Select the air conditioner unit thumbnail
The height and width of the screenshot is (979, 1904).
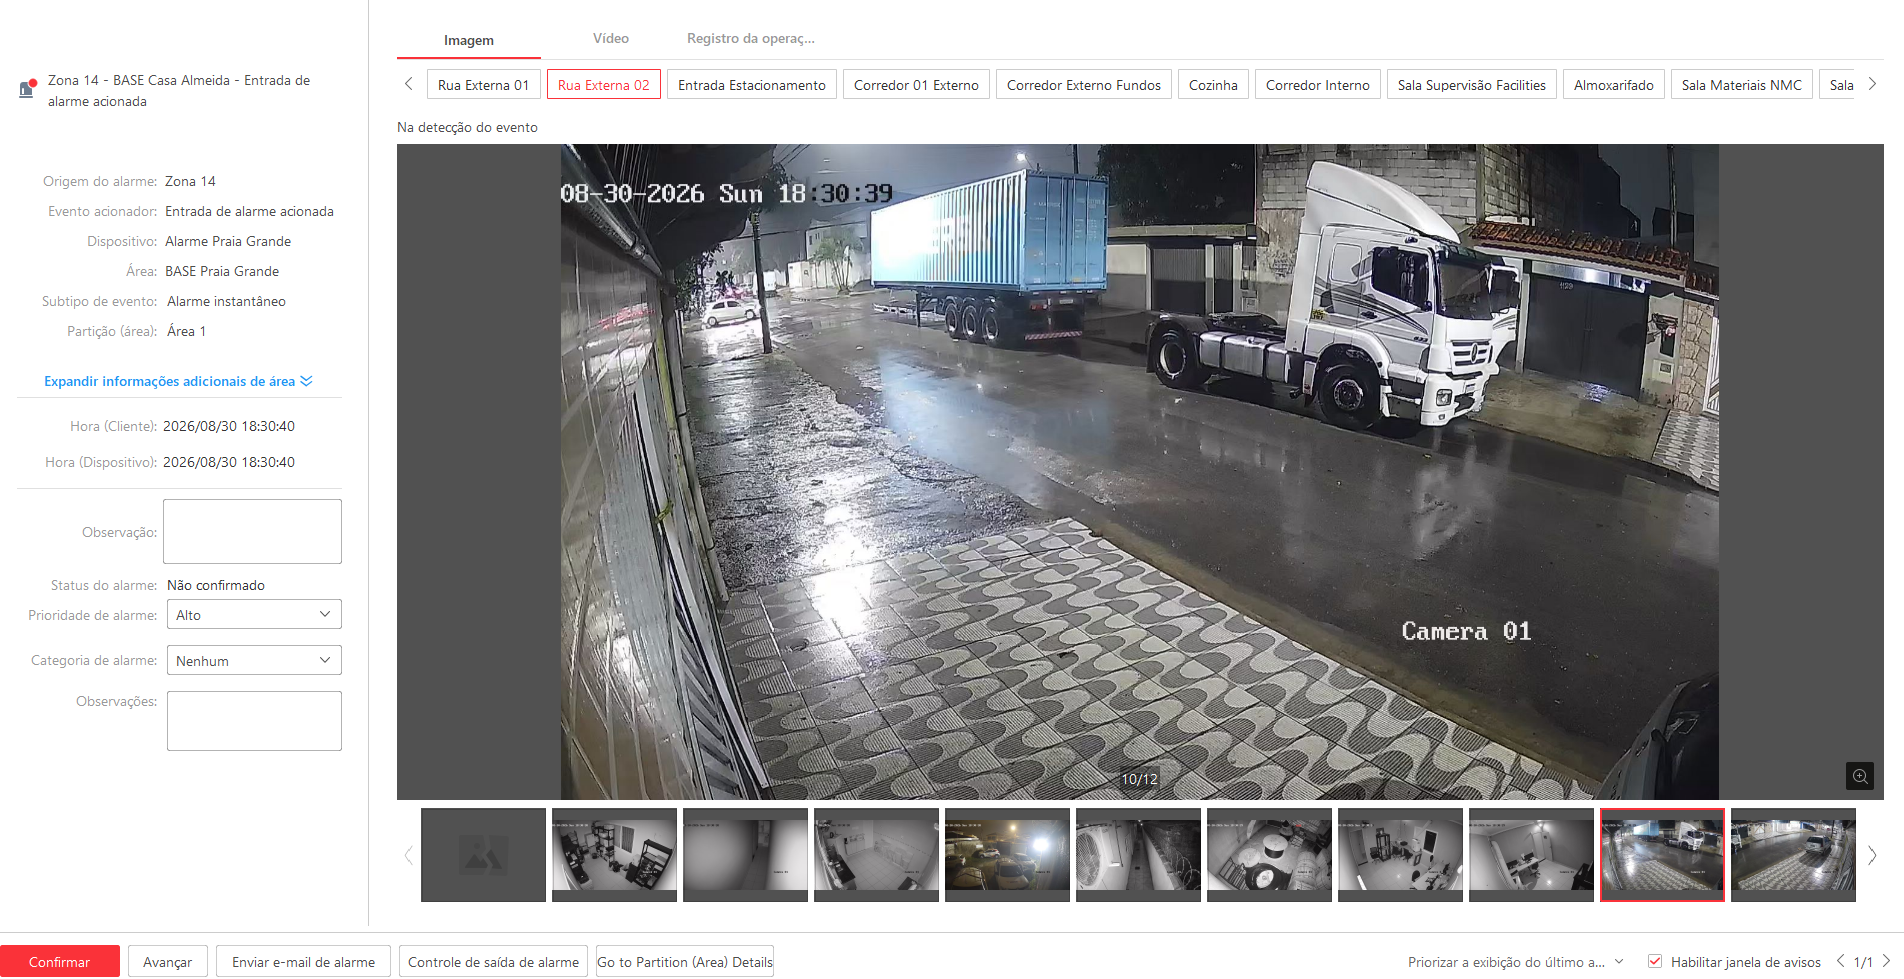1138,855
